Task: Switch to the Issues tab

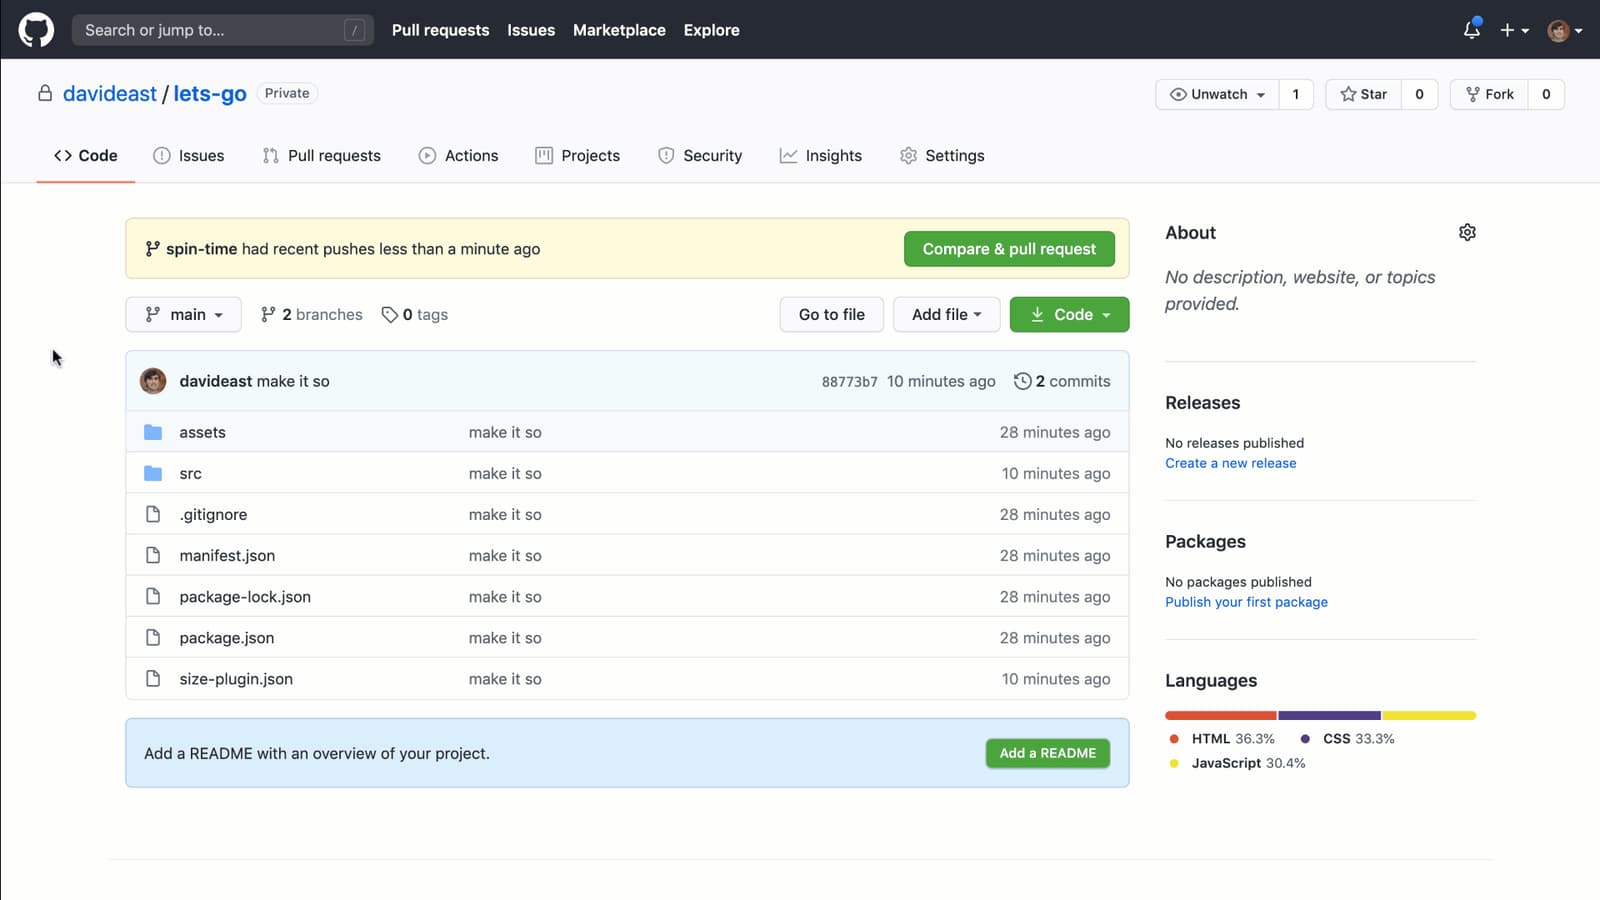Action: click(189, 156)
